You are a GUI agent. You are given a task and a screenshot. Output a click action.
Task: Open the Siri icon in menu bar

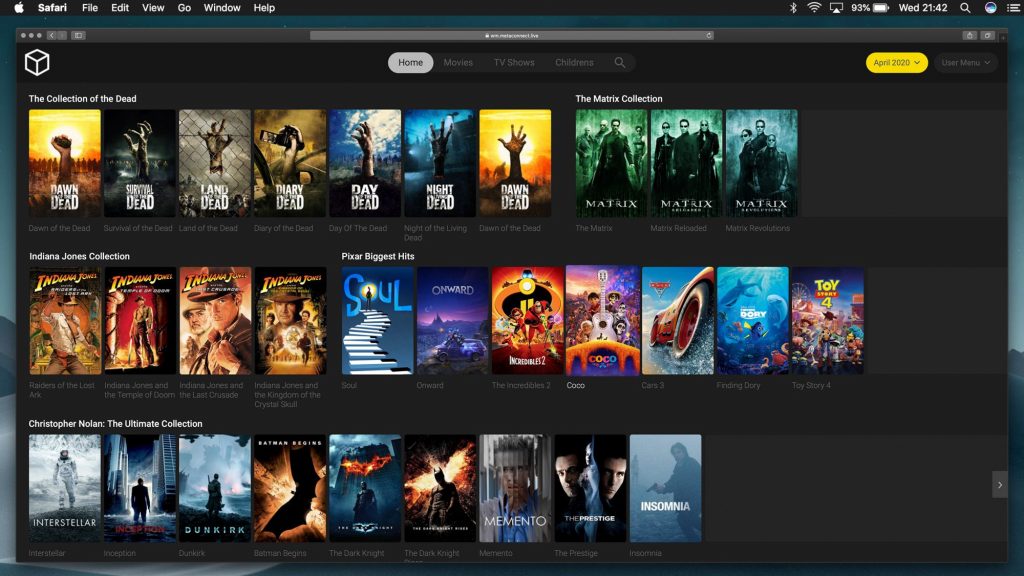[990, 8]
